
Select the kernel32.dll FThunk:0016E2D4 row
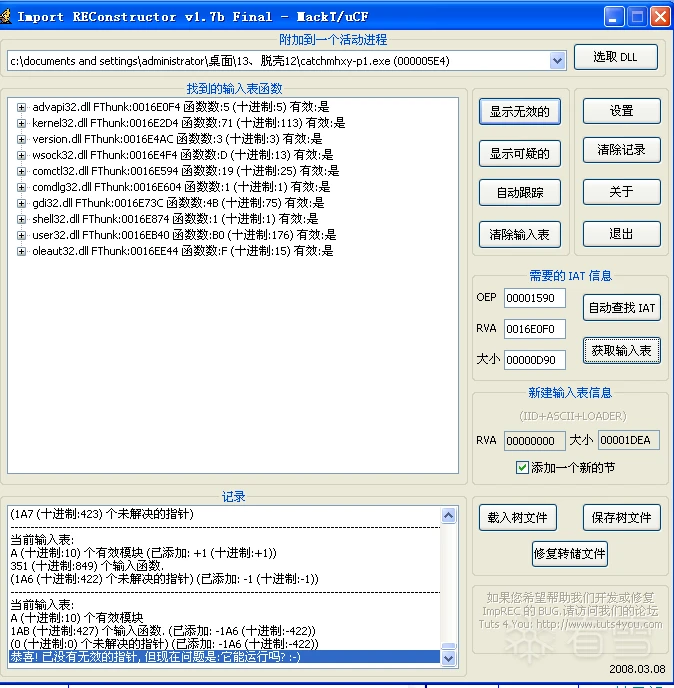(x=189, y=123)
